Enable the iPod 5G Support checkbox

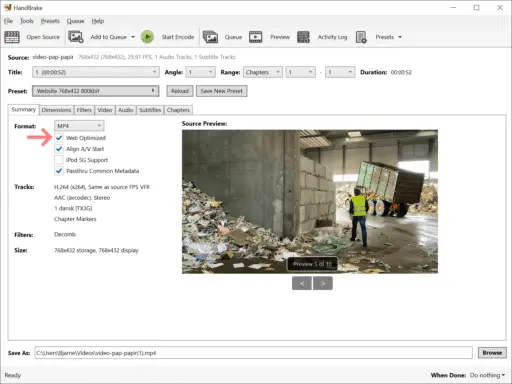(x=59, y=160)
